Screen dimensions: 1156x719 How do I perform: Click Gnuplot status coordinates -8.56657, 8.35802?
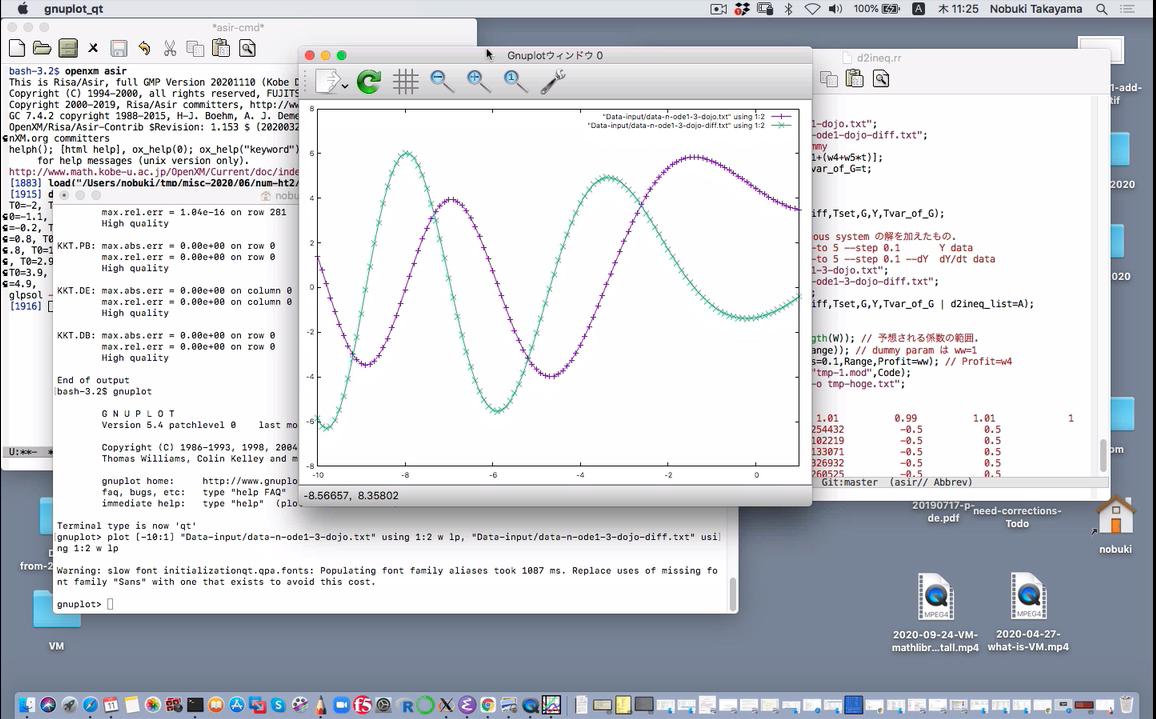point(351,496)
